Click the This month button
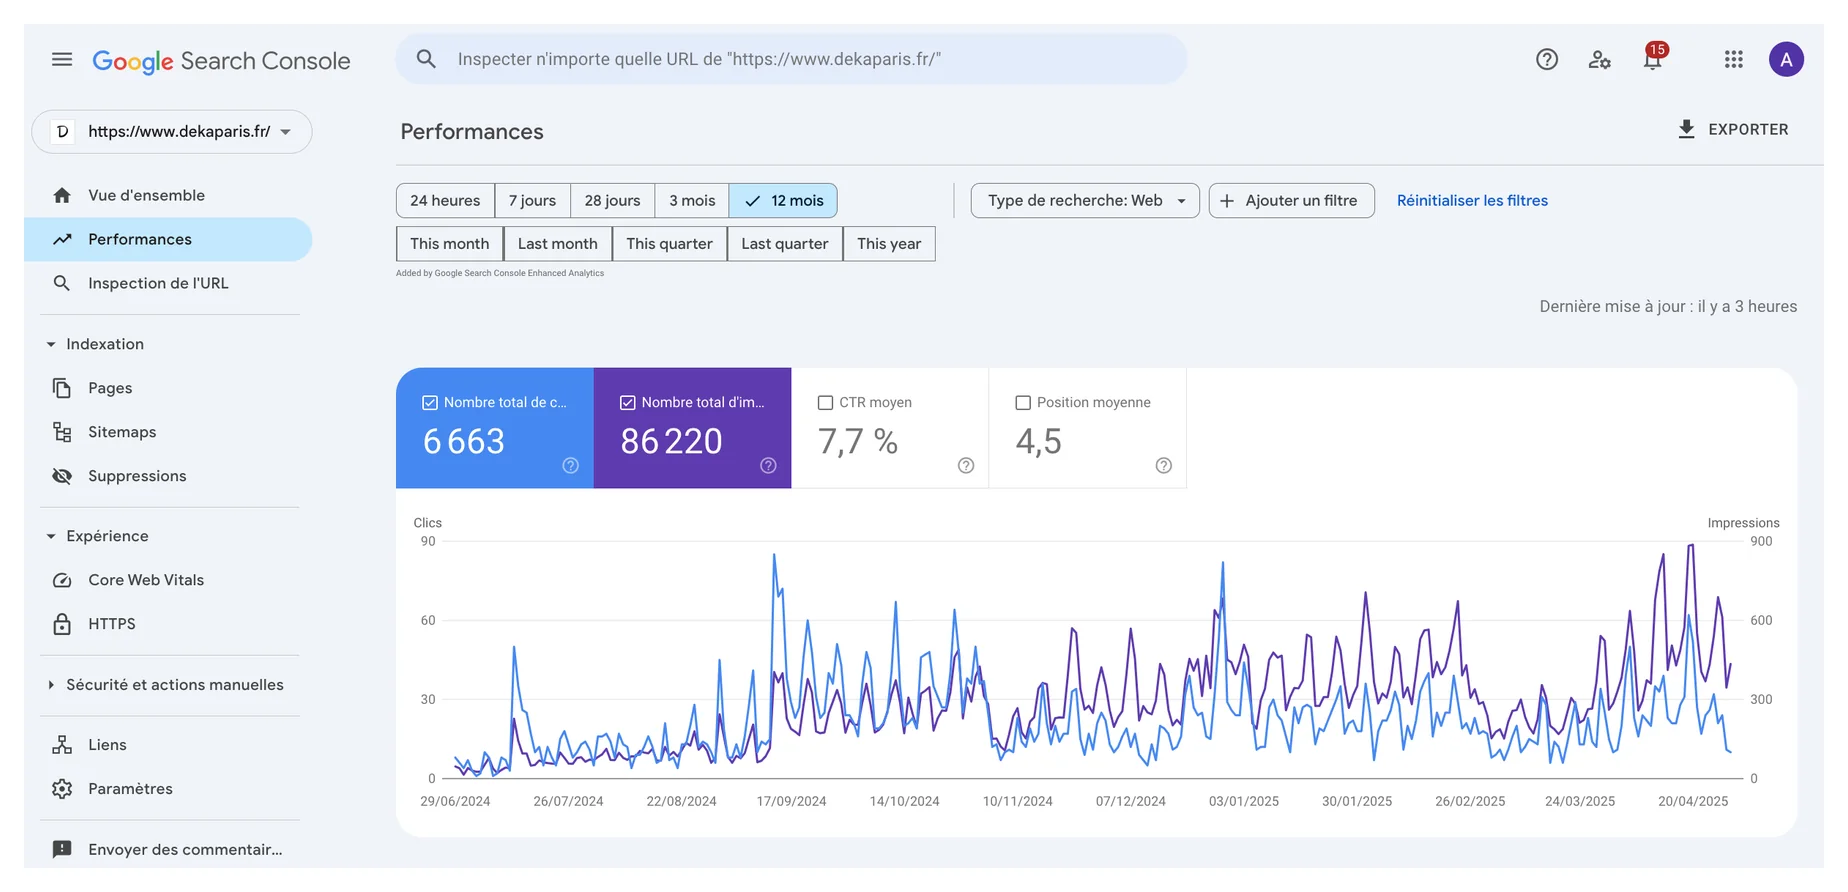1848x892 pixels. click(x=449, y=244)
